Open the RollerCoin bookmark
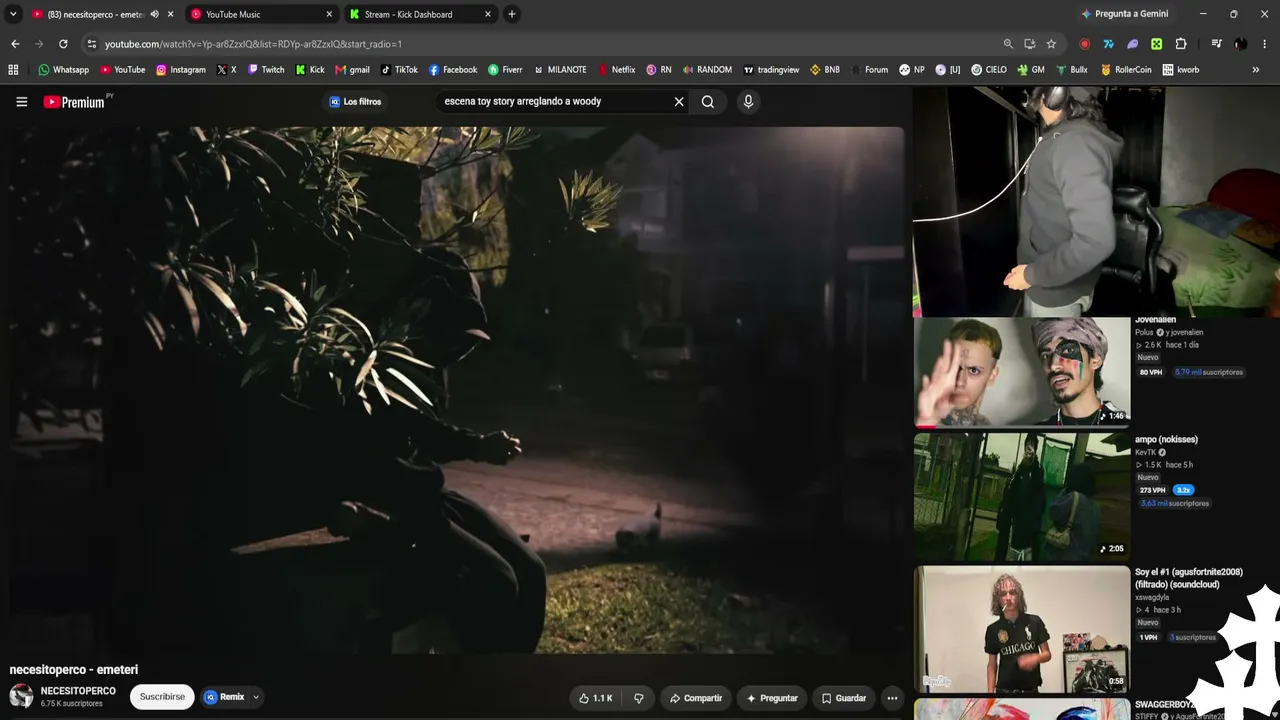Image resolution: width=1280 pixels, height=720 pixels. tap(1126, 70)
